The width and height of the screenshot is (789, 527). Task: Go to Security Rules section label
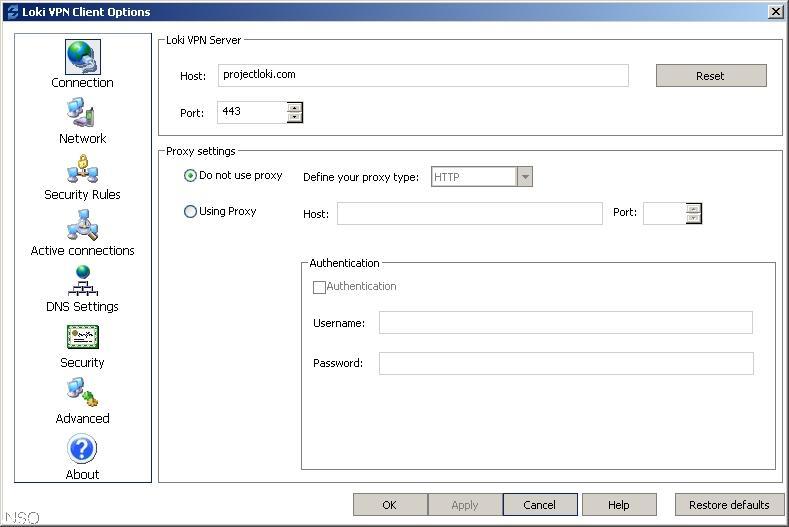pos(83,194)
